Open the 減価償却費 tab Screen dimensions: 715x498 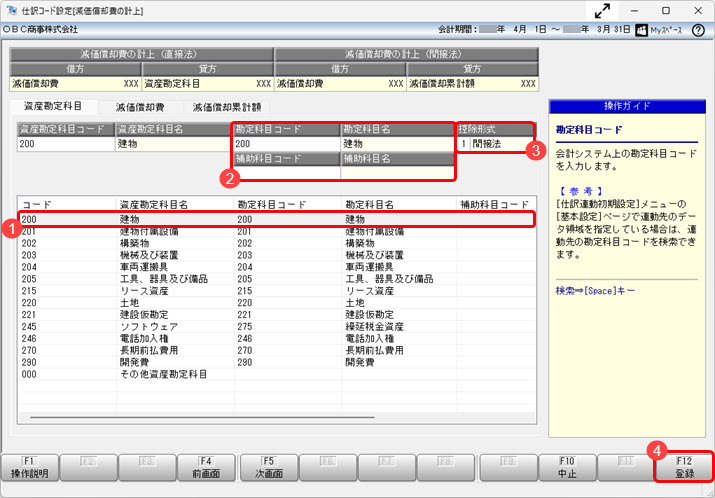click(138, 106)
